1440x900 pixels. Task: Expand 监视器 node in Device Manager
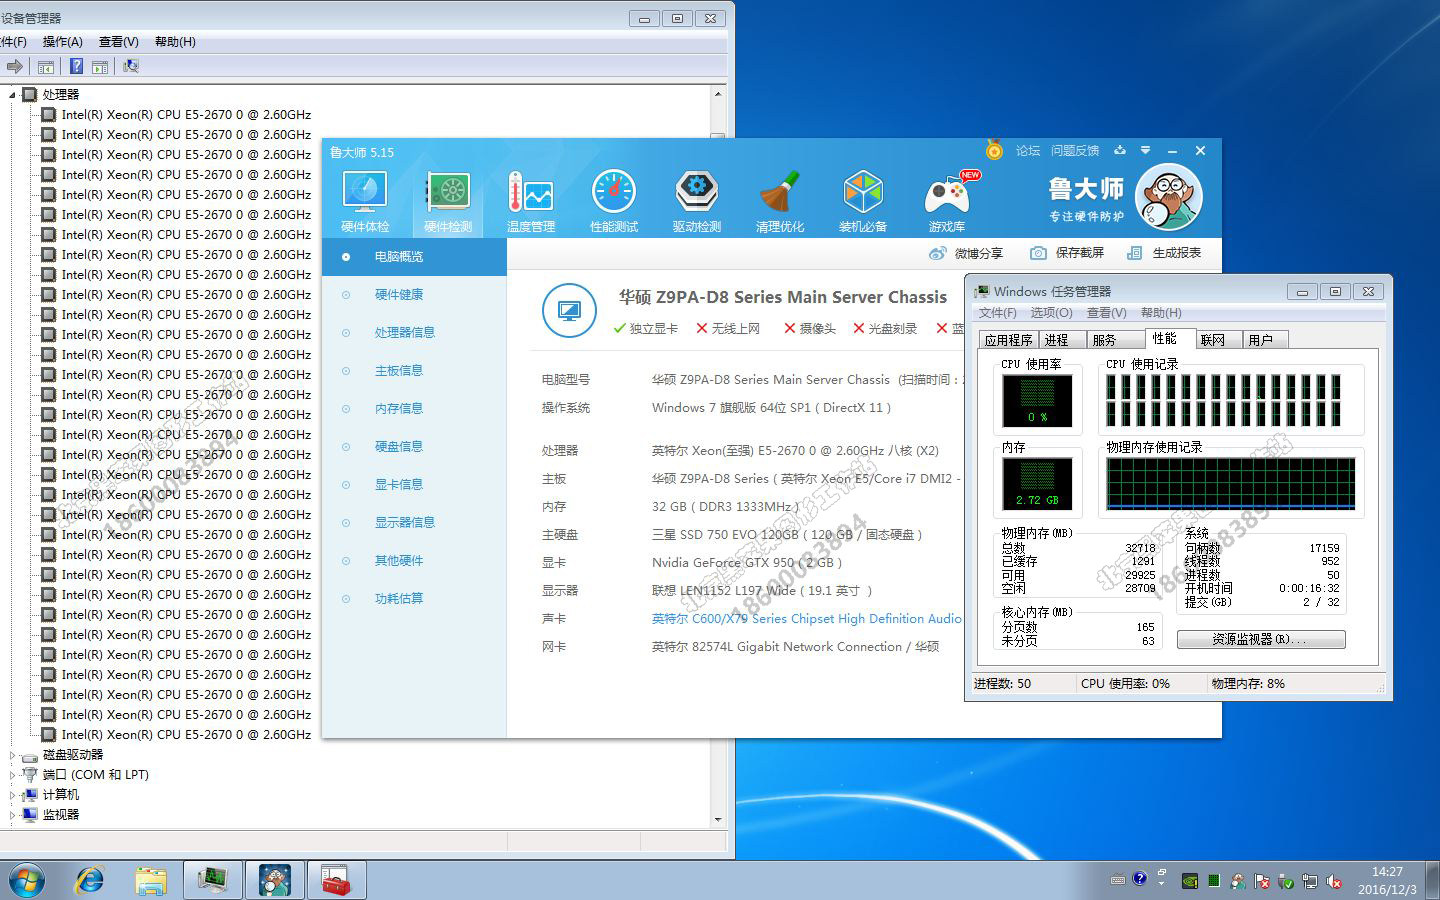13,815
